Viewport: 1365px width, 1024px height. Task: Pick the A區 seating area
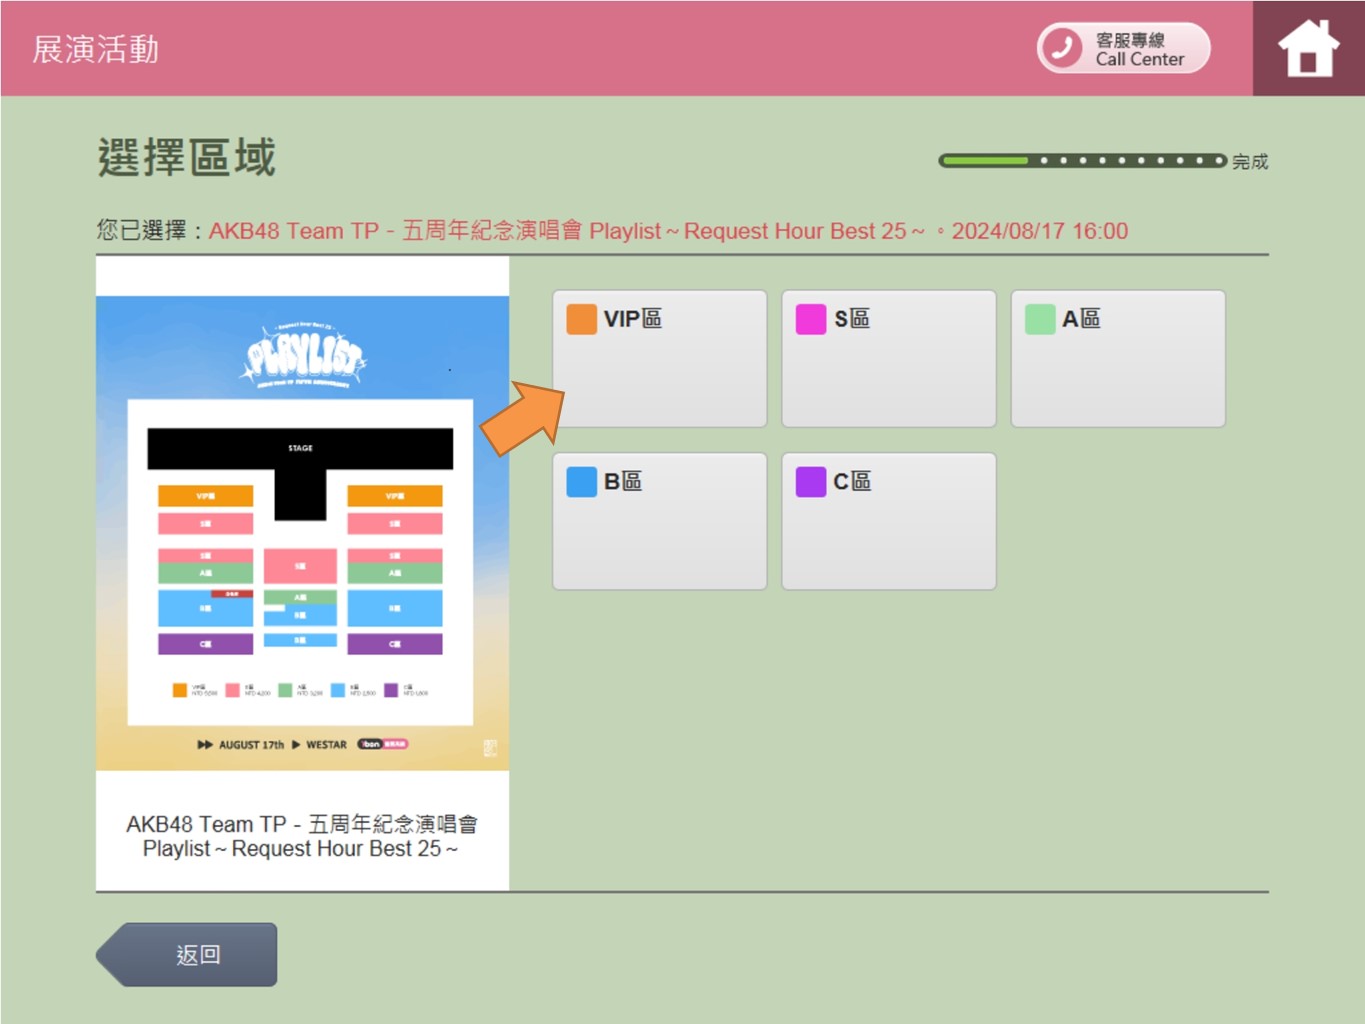tap(1117, 358)
